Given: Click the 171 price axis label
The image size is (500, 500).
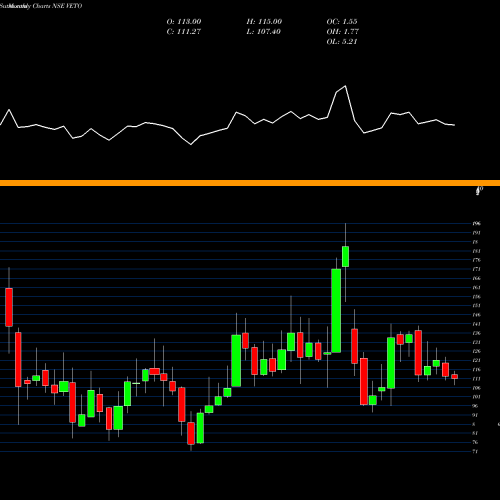Looking at the screenshot, I should pos(476,269).
